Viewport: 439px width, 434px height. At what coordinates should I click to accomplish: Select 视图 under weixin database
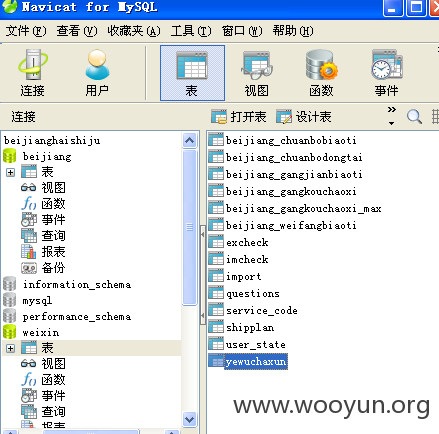(43, 364)
